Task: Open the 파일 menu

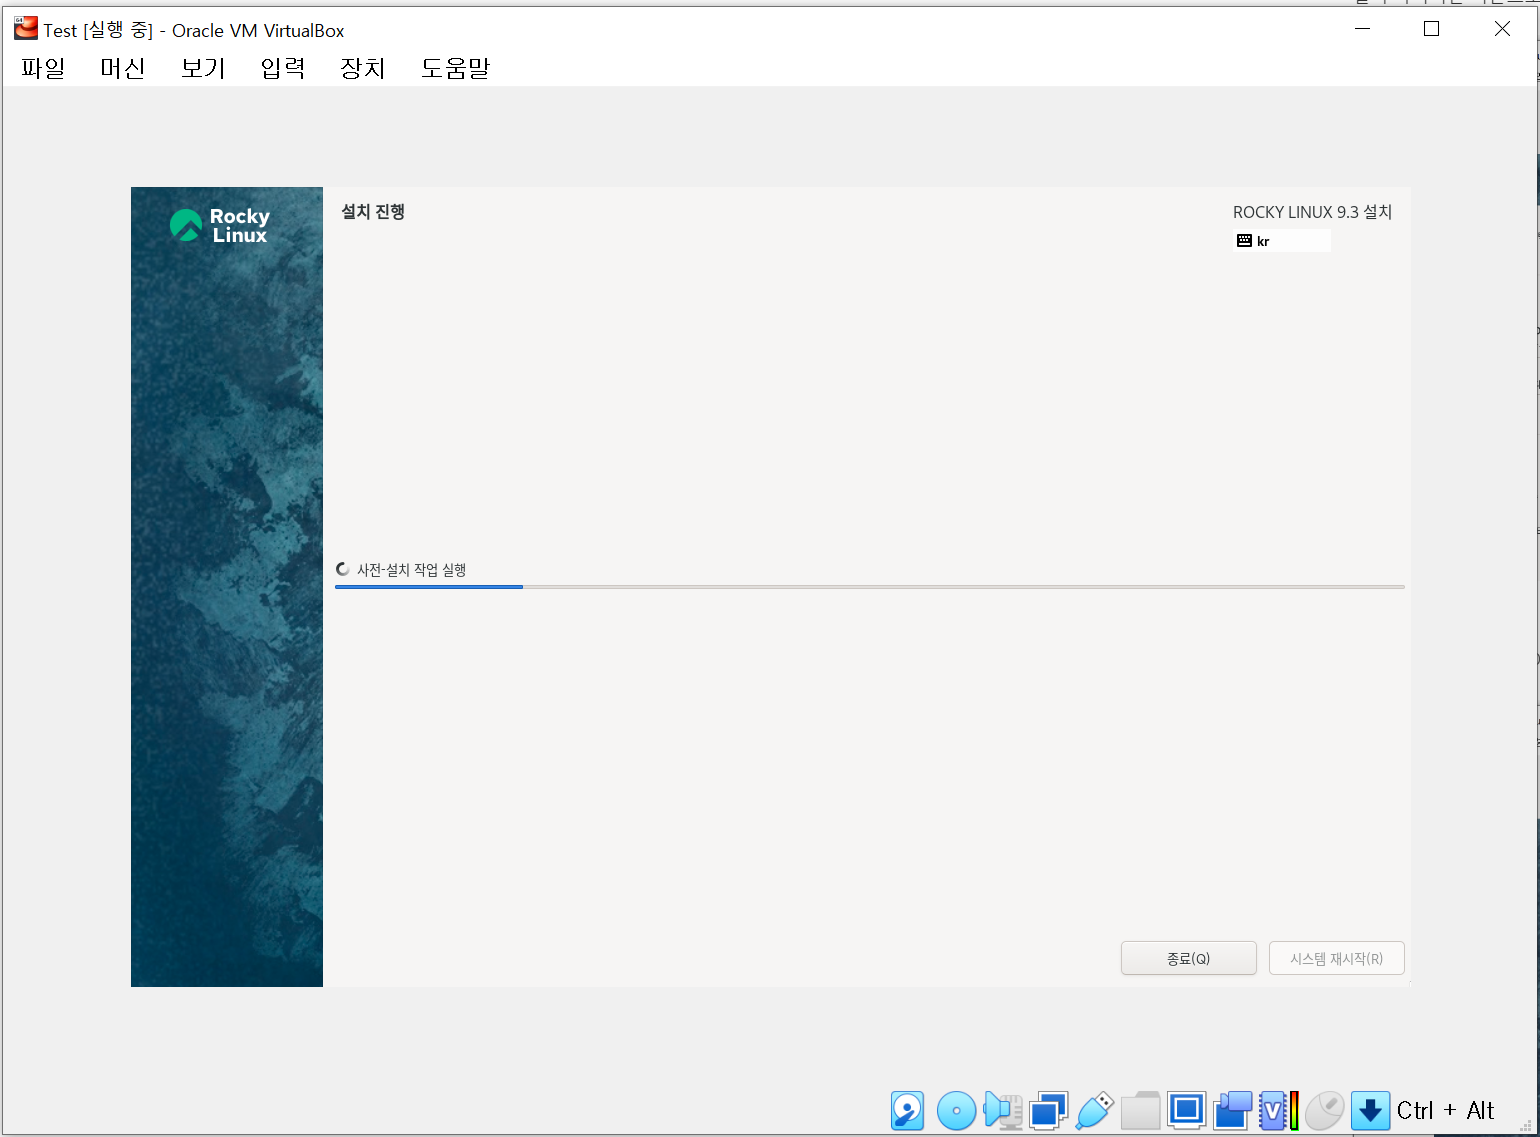Action: pyautogui.click(x=43, y=68)
